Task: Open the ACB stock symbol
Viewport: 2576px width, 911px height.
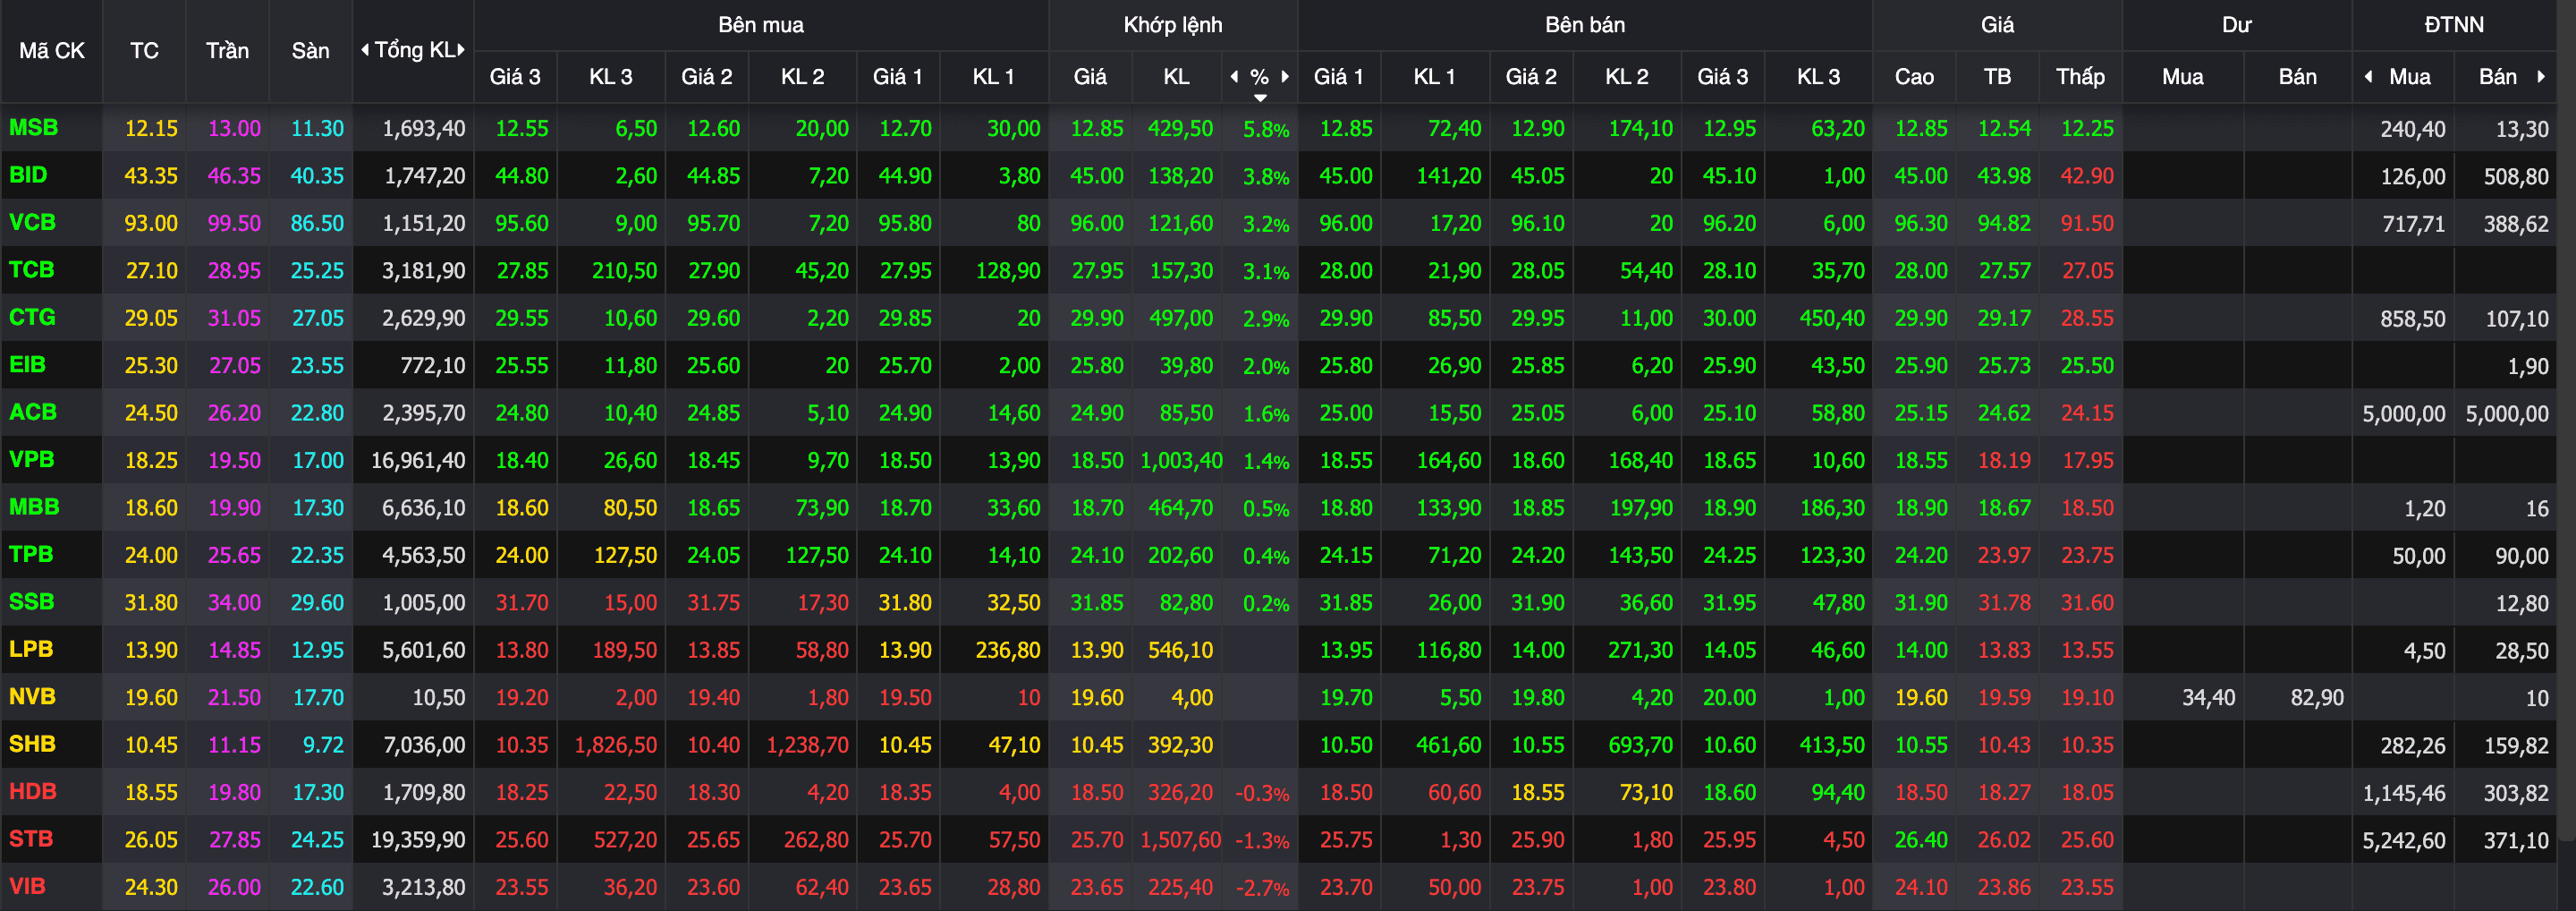Action: (32, 412)
